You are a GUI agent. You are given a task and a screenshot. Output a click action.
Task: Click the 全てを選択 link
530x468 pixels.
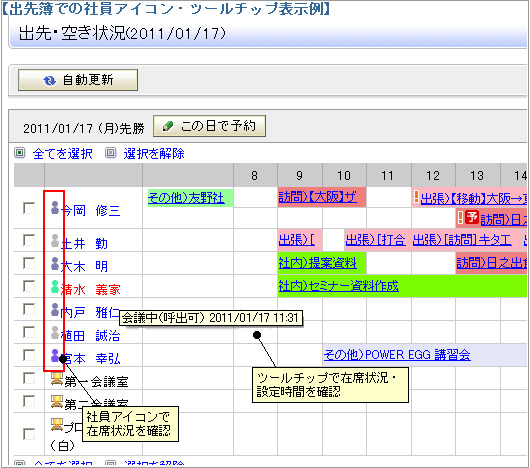63,153
